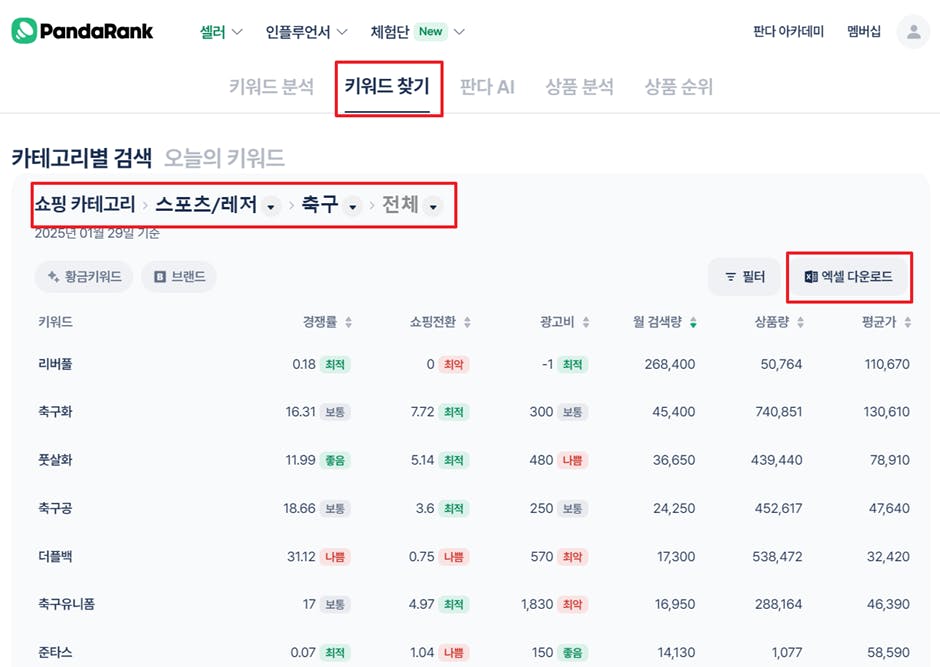Expand the 스포츠/레저 category dropdown
Screen dimensions: 940x667
pyautogui.click(x=271, y=206)
